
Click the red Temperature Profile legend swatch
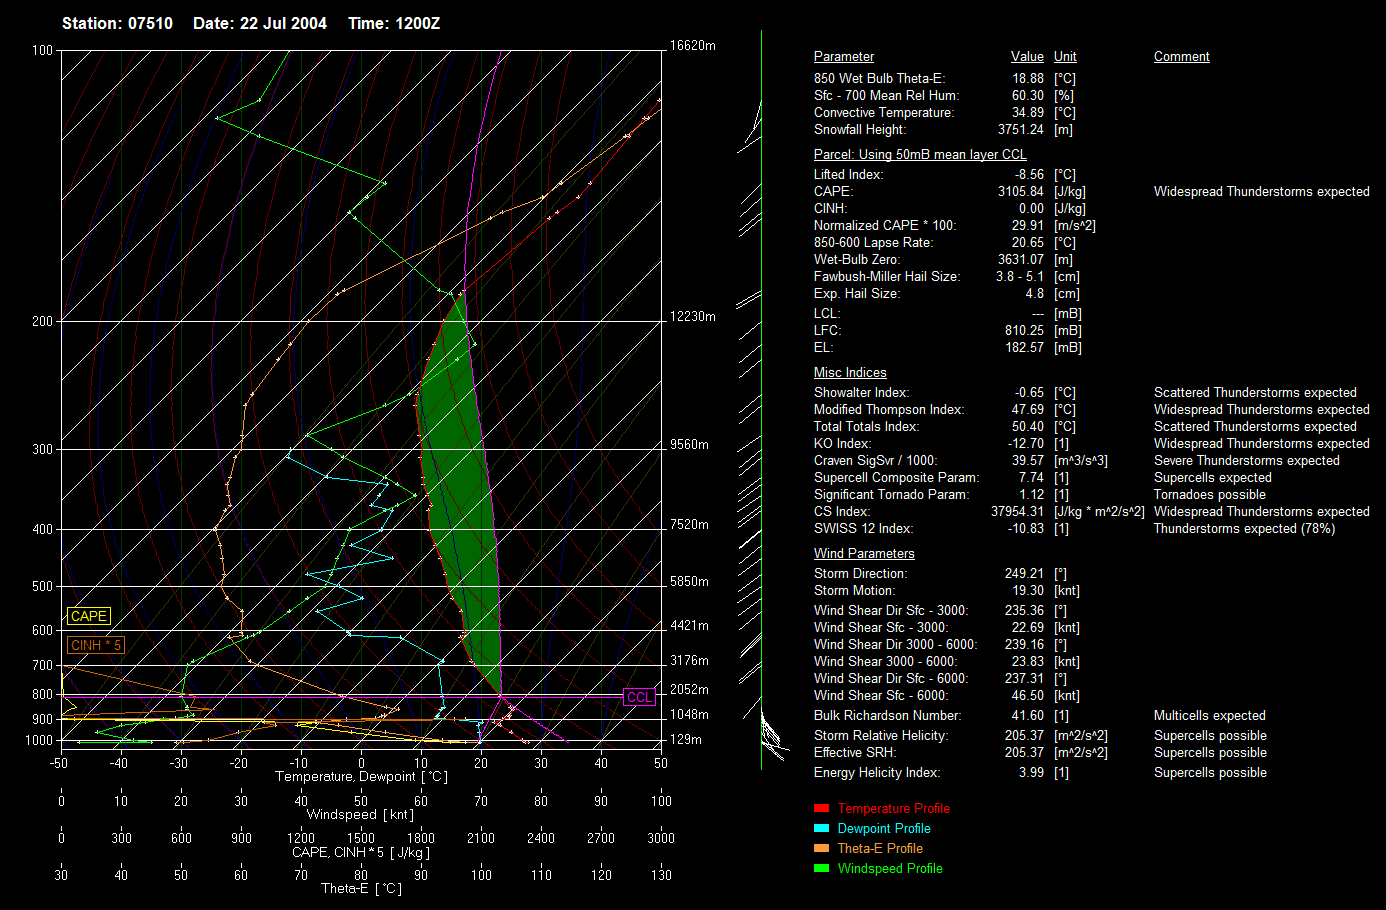[821, 808]
